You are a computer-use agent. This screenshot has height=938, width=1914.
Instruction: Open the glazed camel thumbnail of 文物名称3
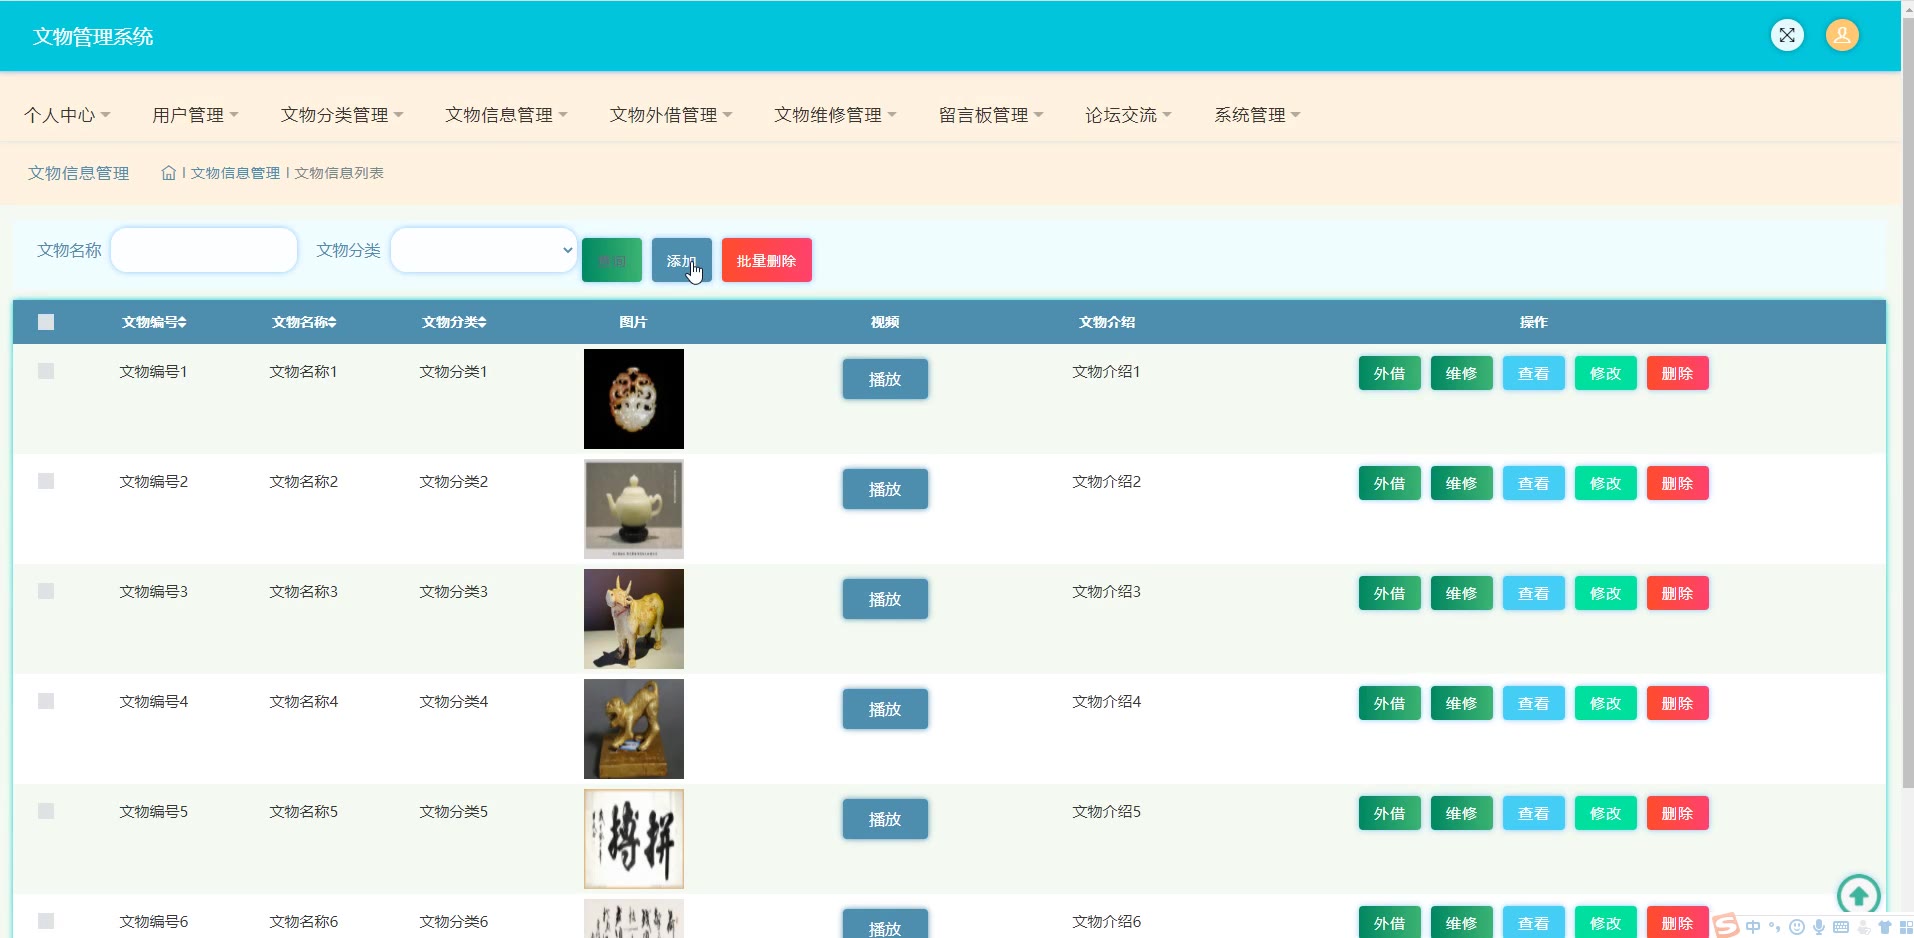(634, 619)
